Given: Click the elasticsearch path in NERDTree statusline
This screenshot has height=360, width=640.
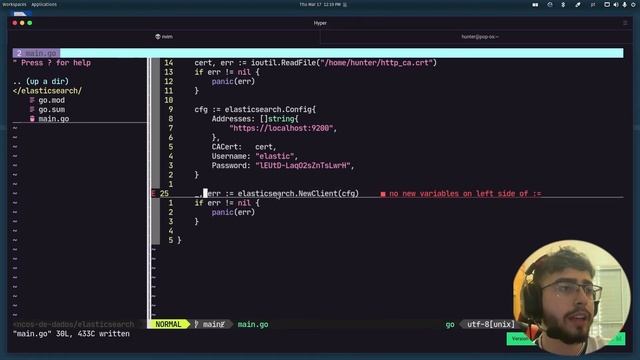Looking at the screenshot, I should pyautogui.click(x=73, y=324).
